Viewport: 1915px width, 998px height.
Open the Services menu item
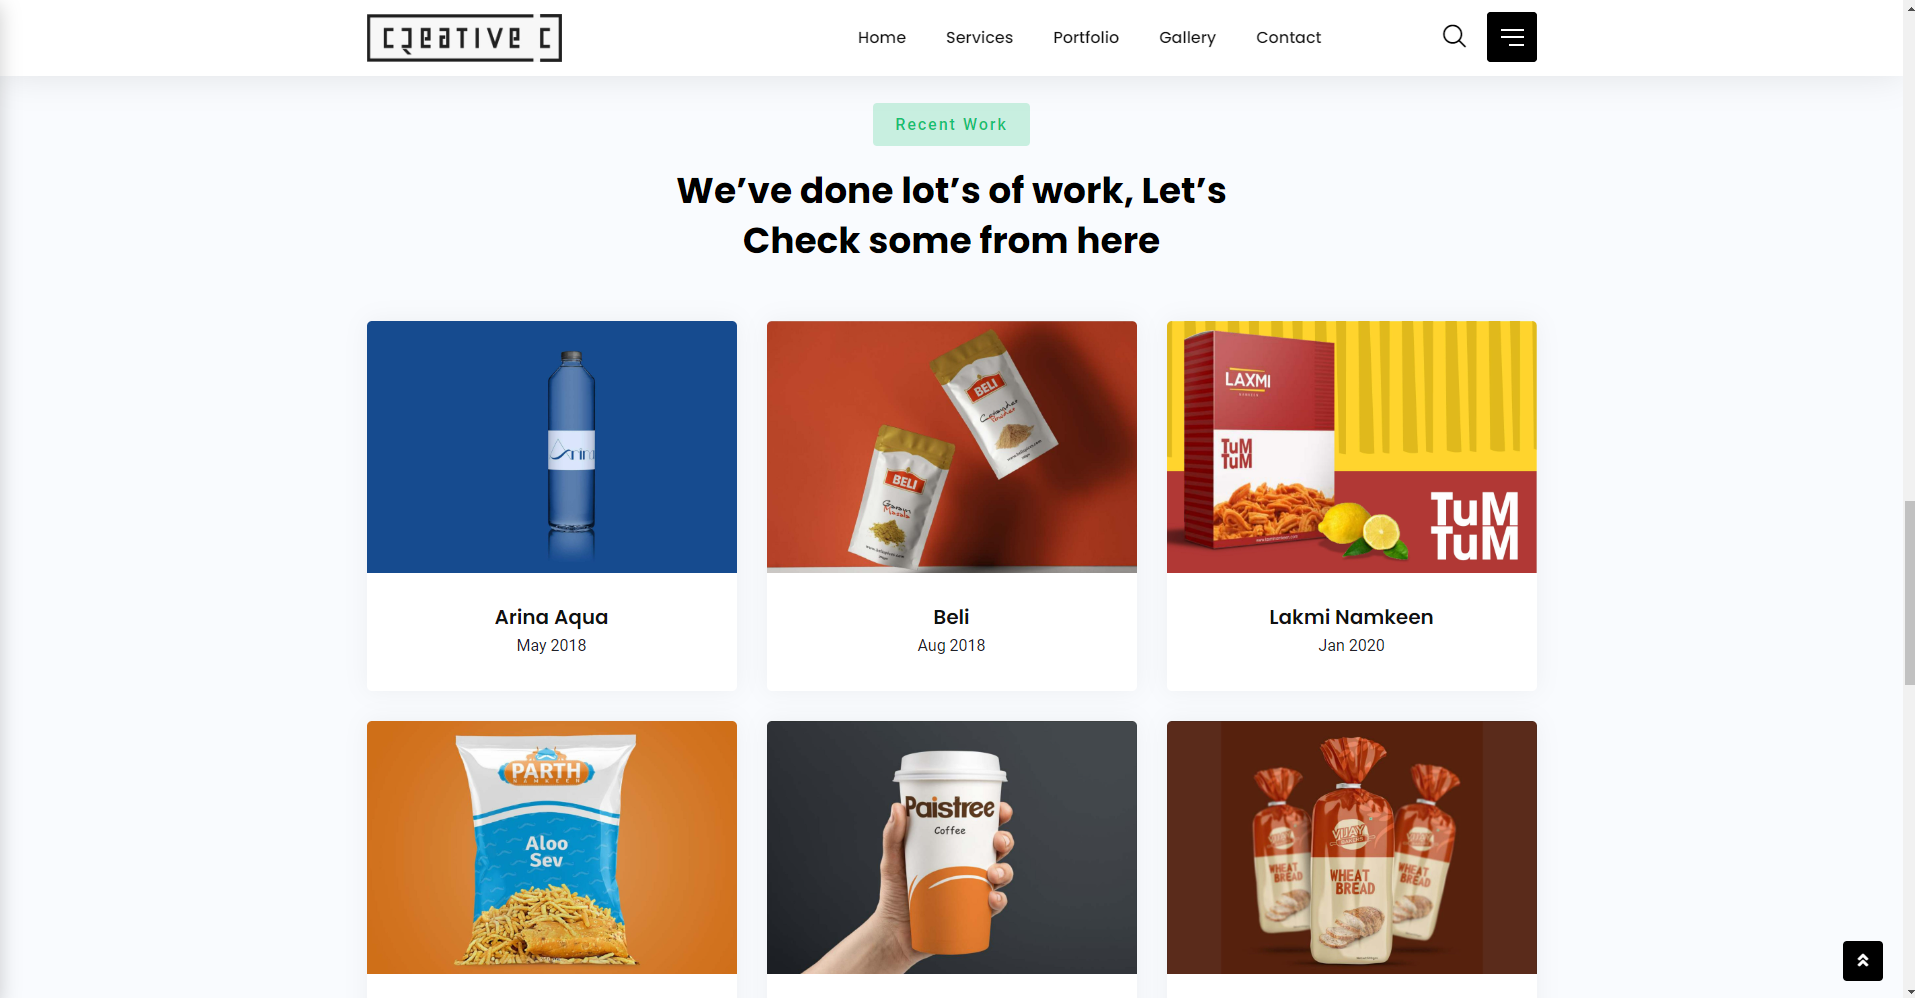pos(979,37)
